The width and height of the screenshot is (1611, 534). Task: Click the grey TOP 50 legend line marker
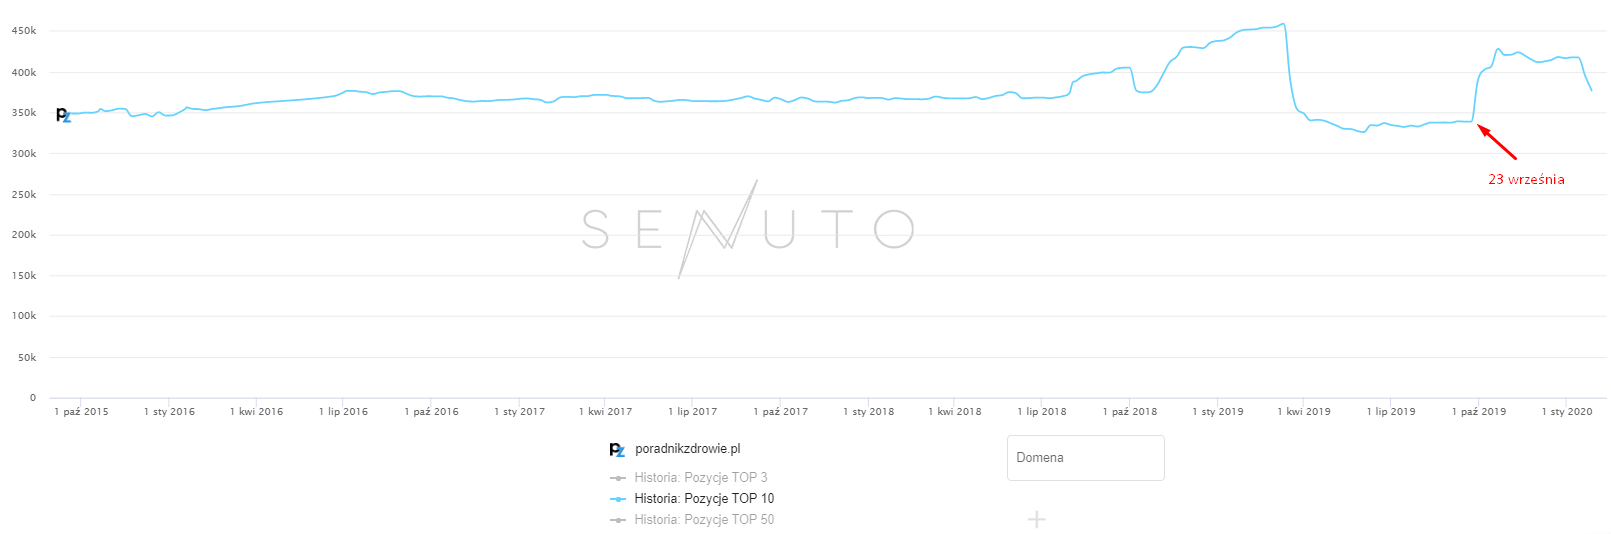tap(618, 520)
